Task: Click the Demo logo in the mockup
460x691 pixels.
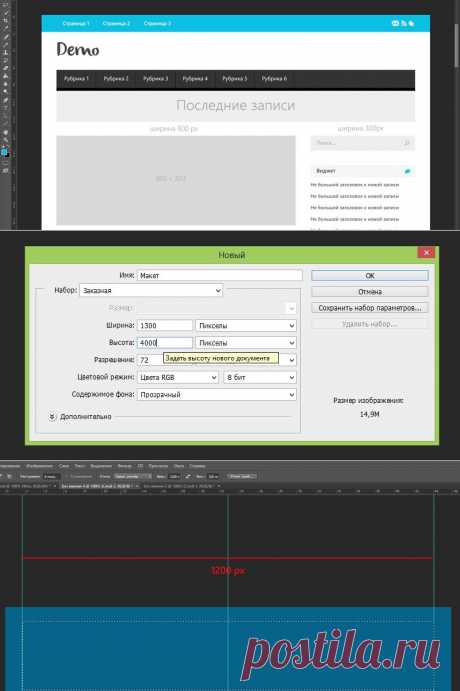Action: pos(78,49)
